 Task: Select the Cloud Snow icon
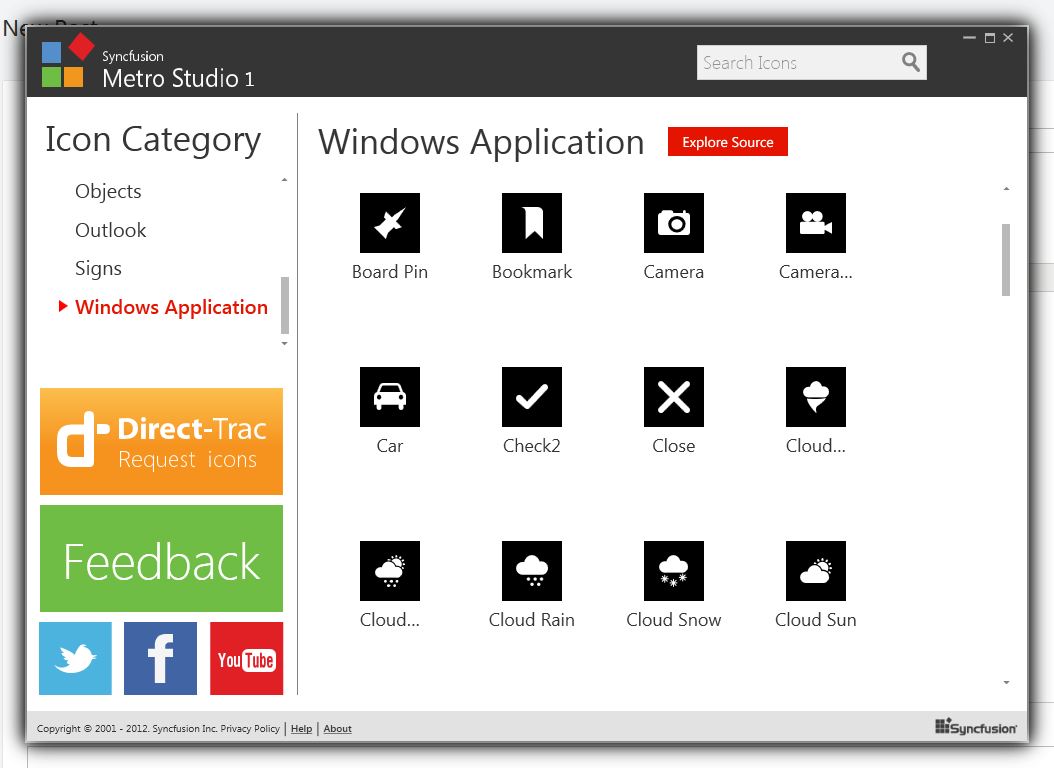click(674, 570)
